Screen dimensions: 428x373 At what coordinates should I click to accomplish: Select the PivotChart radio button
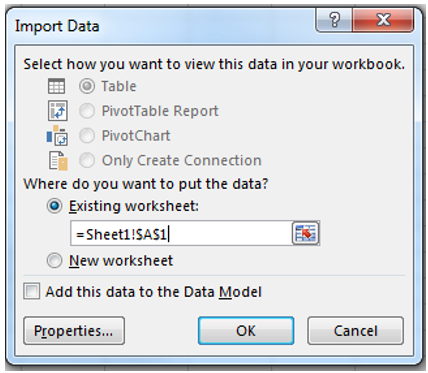pos(87,136)
